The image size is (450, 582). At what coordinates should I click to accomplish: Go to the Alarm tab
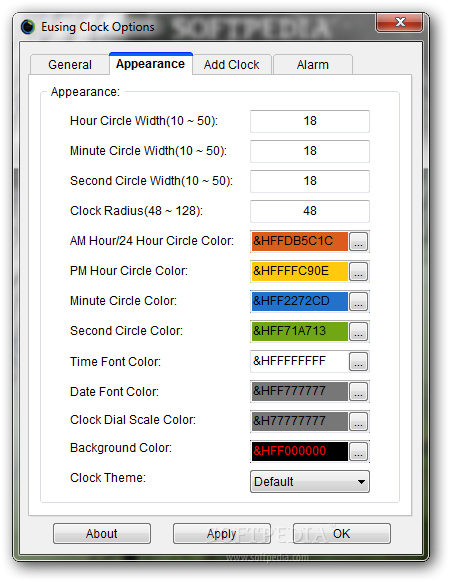pos(313,65)
